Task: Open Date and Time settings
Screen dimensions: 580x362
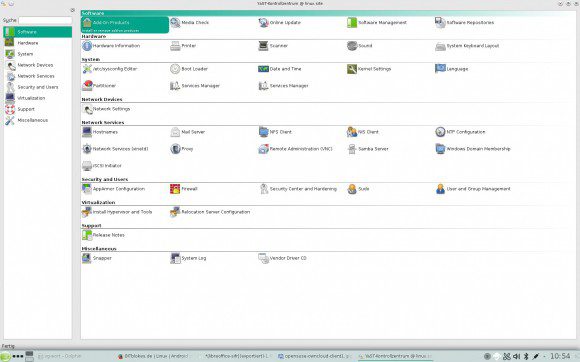Action: [280, 69]
